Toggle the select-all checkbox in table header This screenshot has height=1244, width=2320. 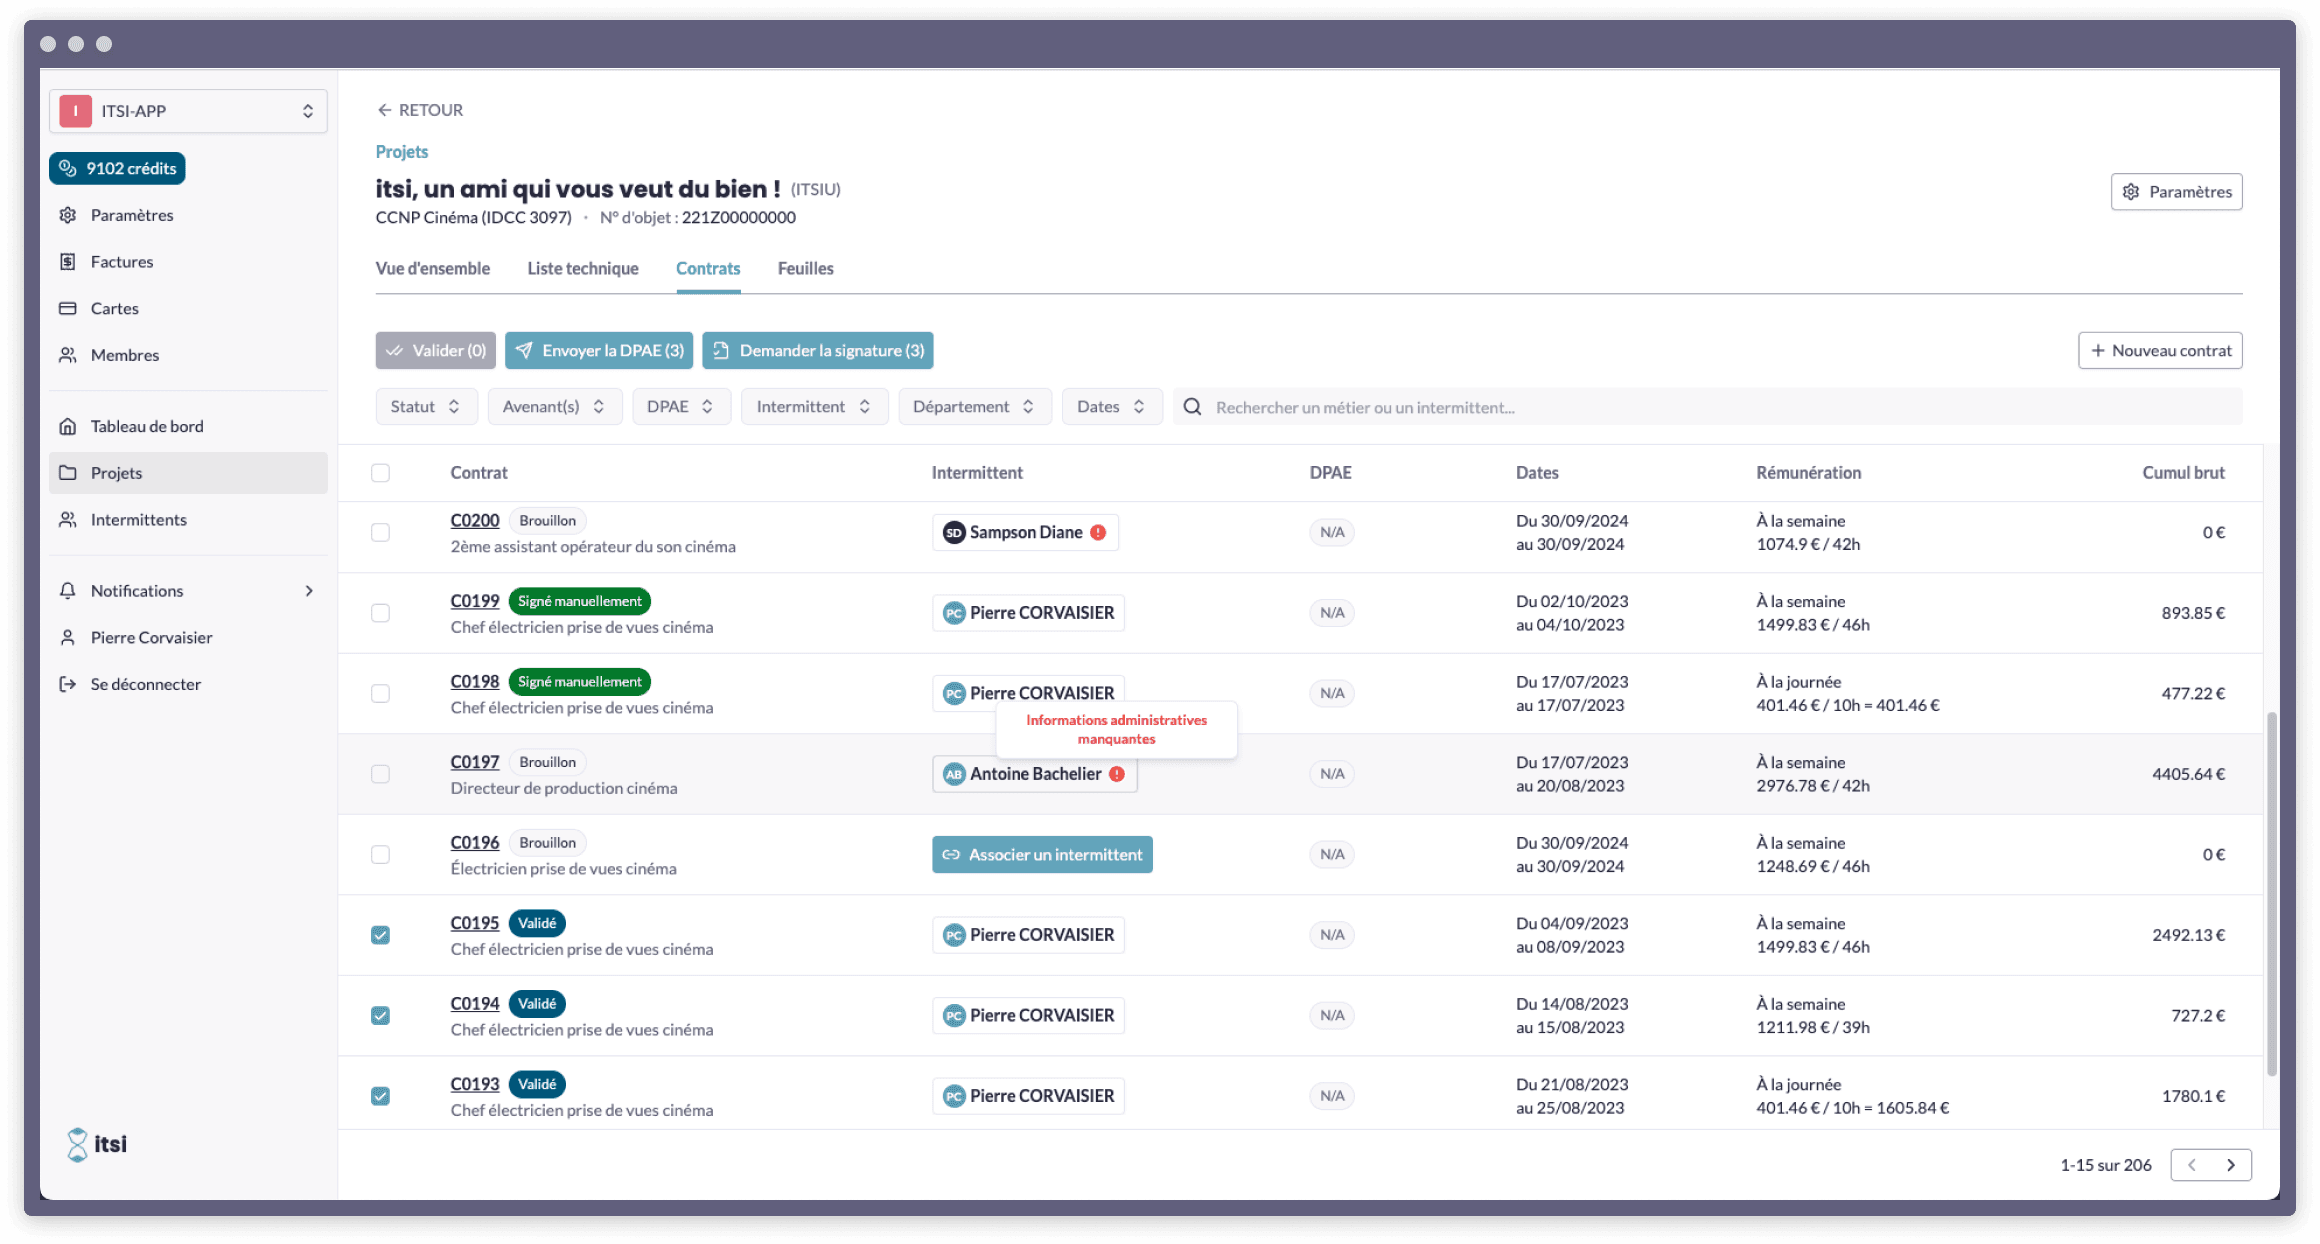[380, 473]
